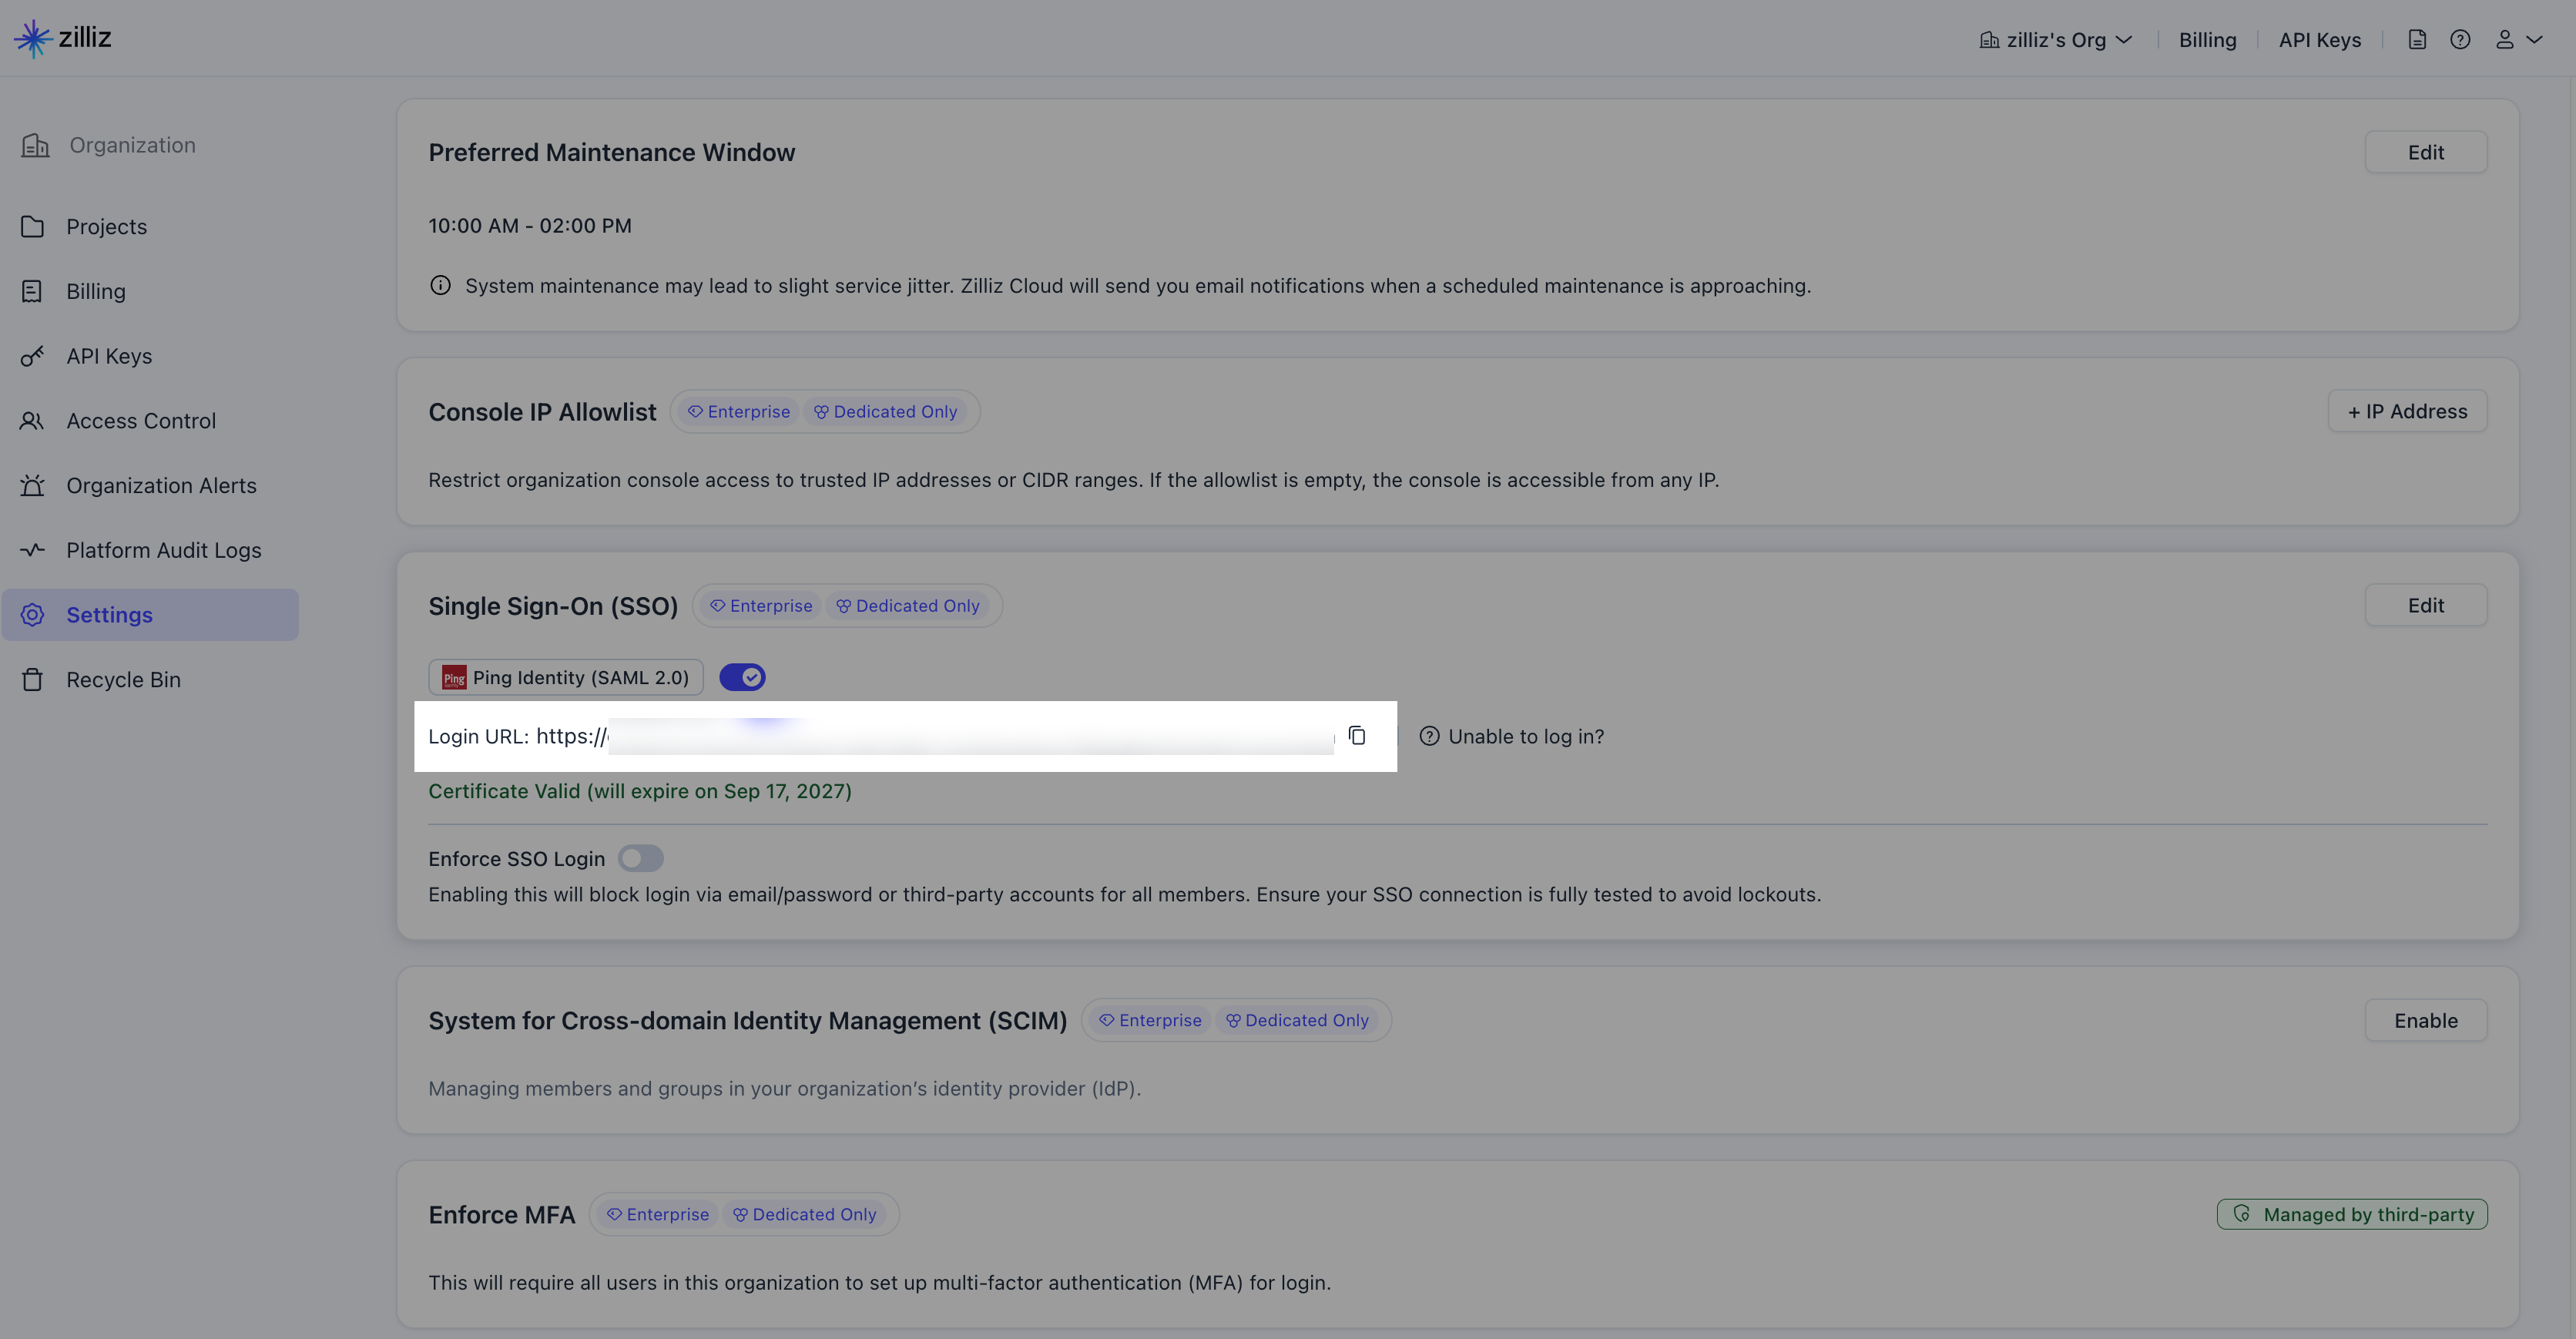Click the Zilliz logo
Viewport: 2576px width, 1339px height.
(x=62, y=38)
